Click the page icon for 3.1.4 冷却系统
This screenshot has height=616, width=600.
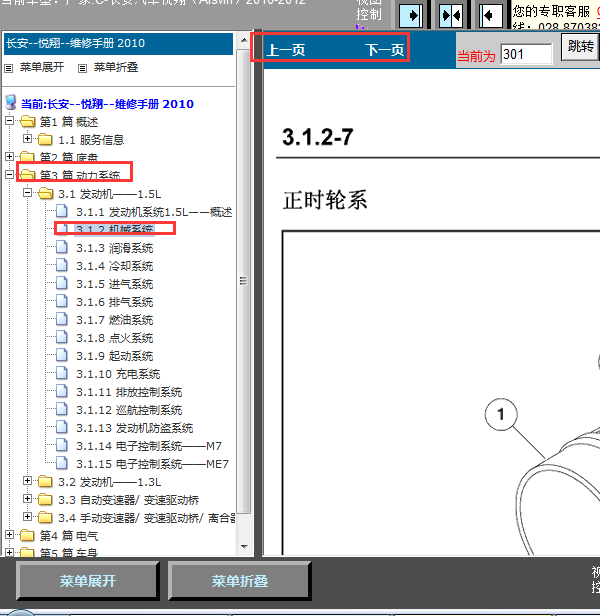(x=62, y=265)
